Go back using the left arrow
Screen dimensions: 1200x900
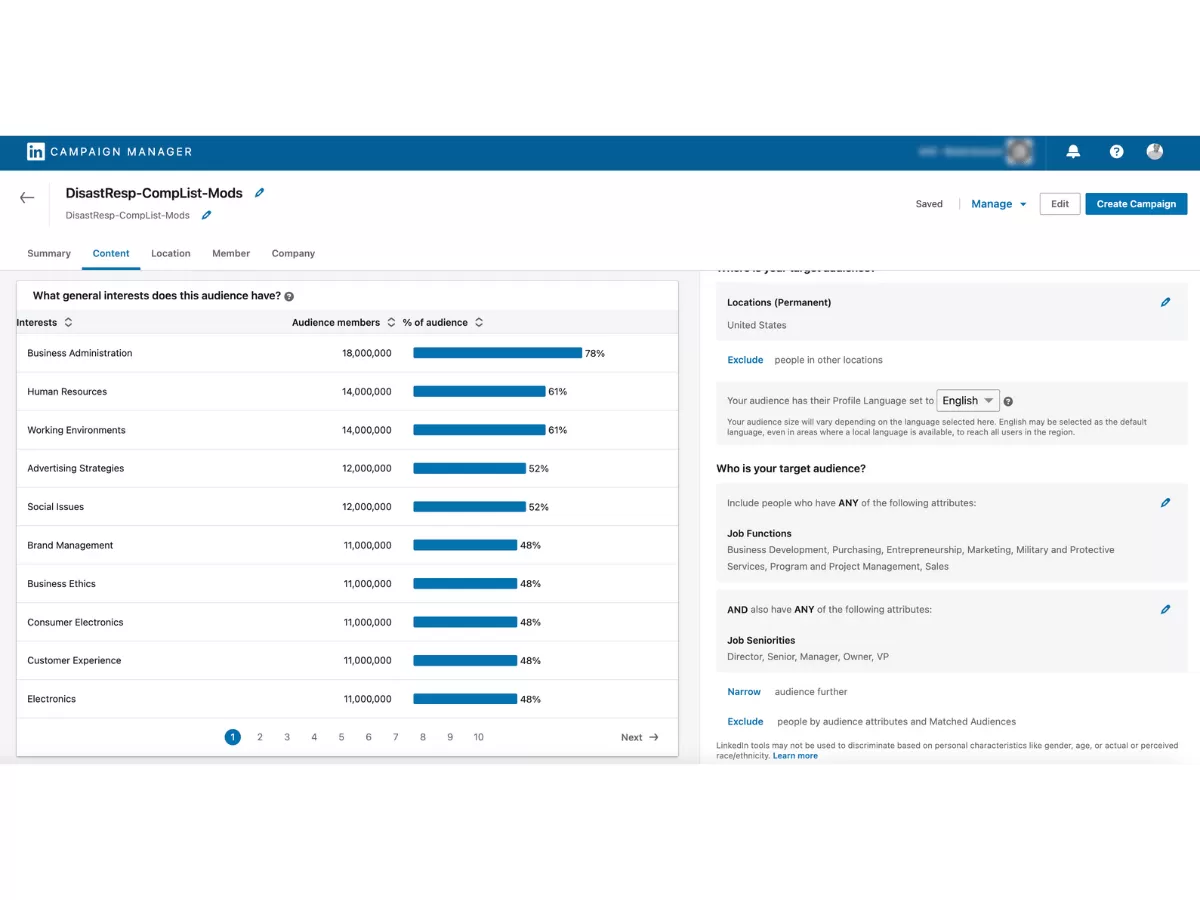[x=27, y=198]
